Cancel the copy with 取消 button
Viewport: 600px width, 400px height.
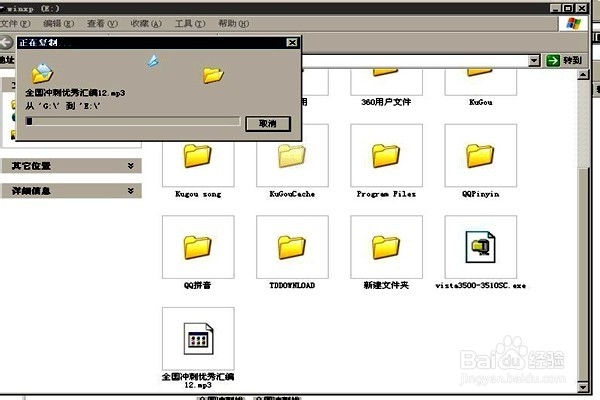click(x=268, y=124)
